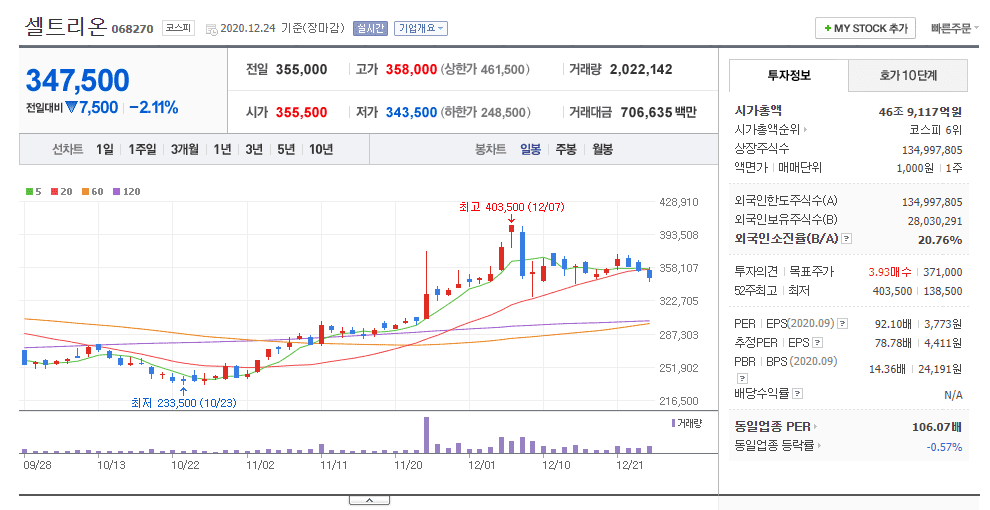
Task: Click the tall volume bar near 11/20
Action: pyautogui.click(x=426, y=435)
